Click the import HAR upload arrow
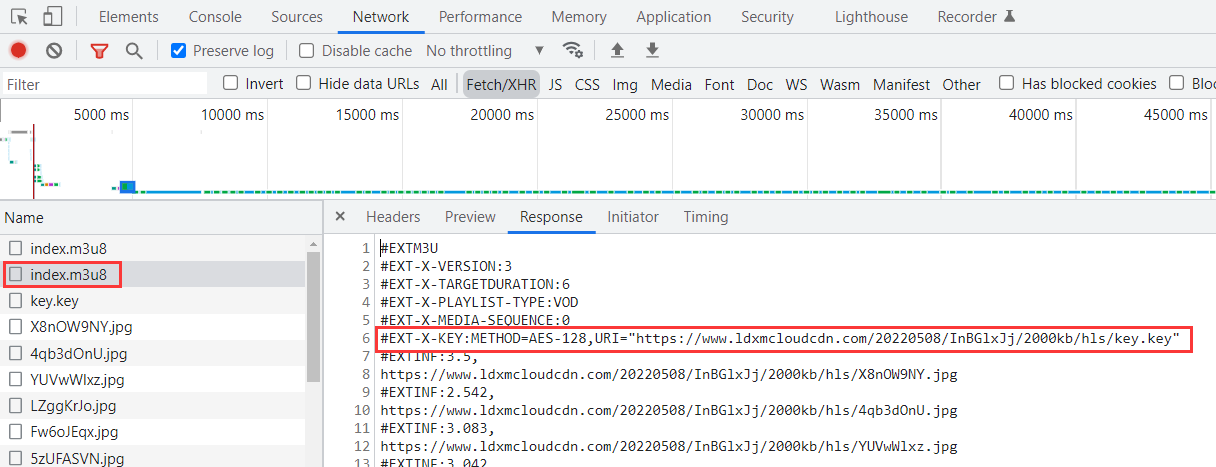Screen dimensions: 1216x467 click(617, 50)
